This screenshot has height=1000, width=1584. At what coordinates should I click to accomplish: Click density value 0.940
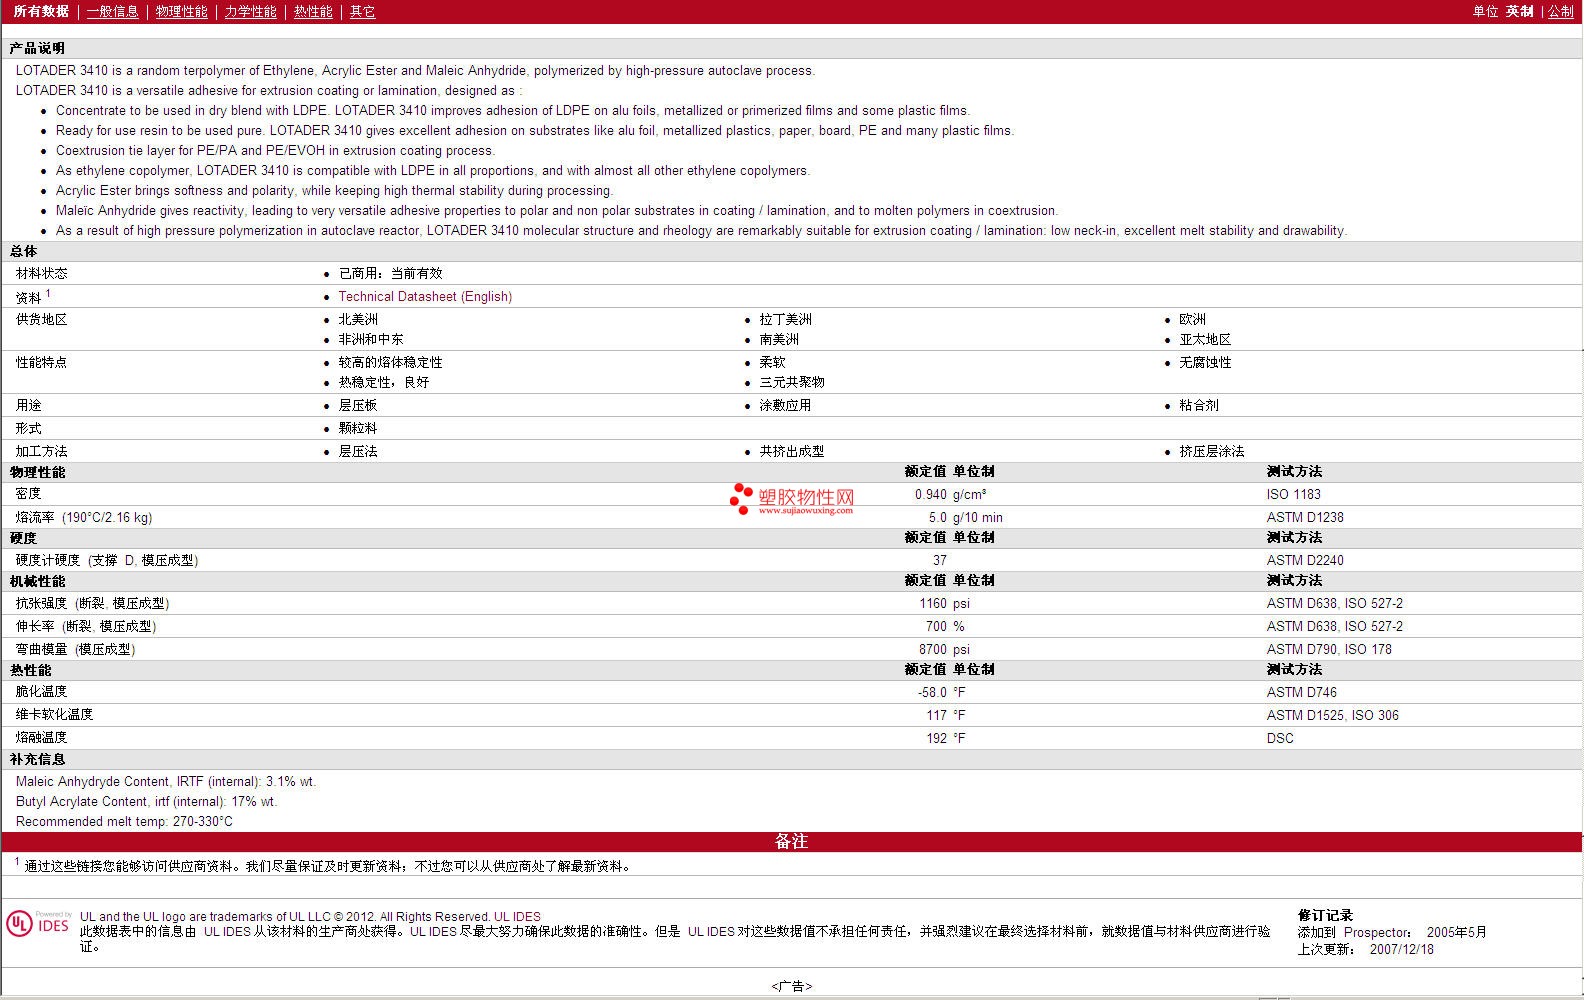tap(930, 494)
